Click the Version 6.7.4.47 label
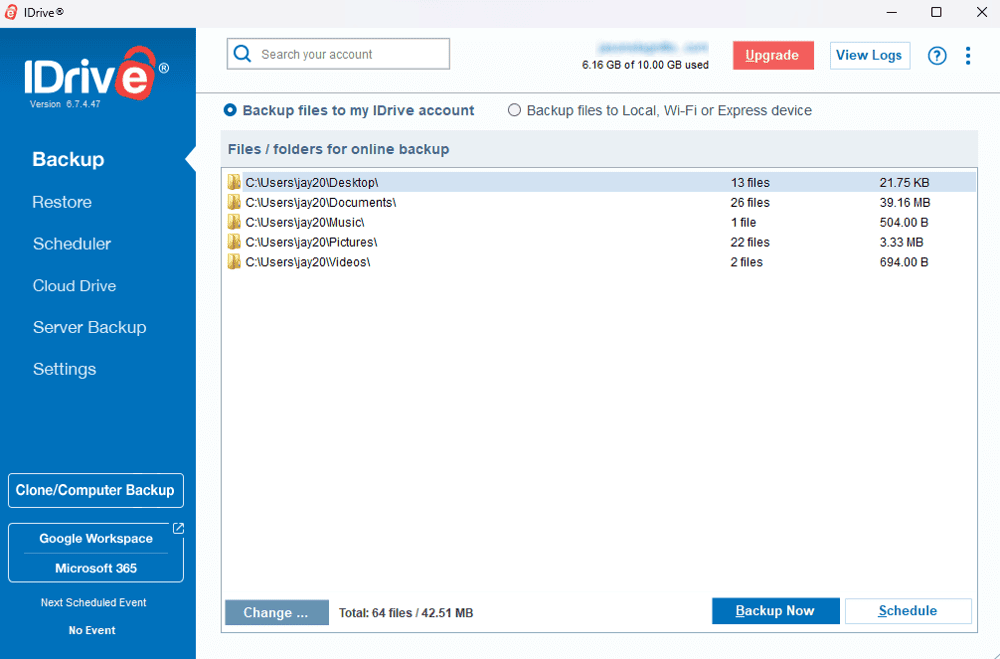 65,104
